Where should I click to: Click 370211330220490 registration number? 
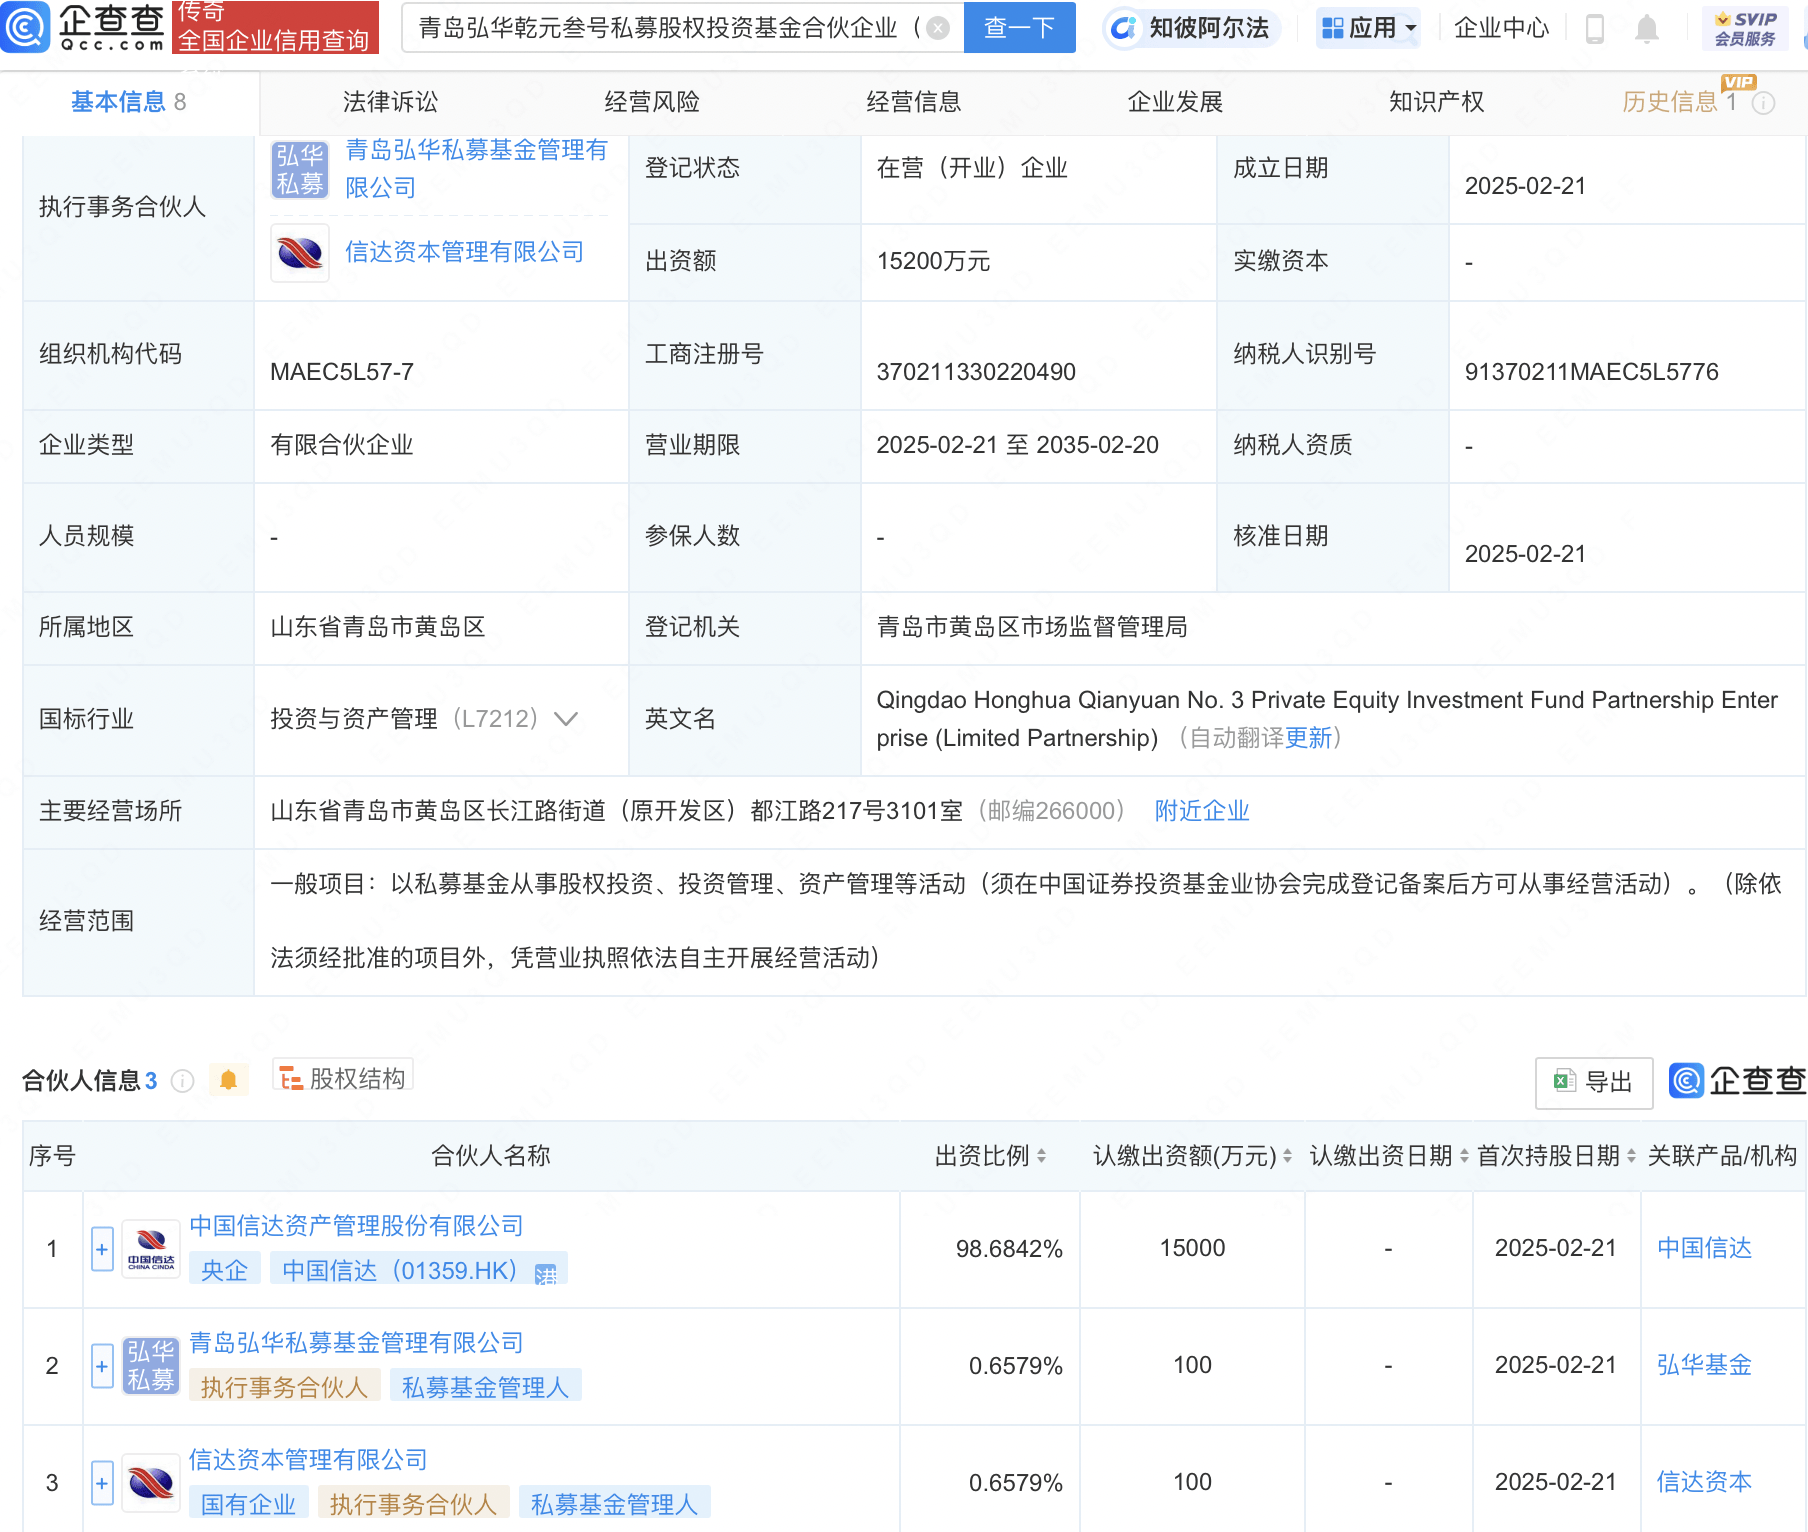[x=976, y=372]
